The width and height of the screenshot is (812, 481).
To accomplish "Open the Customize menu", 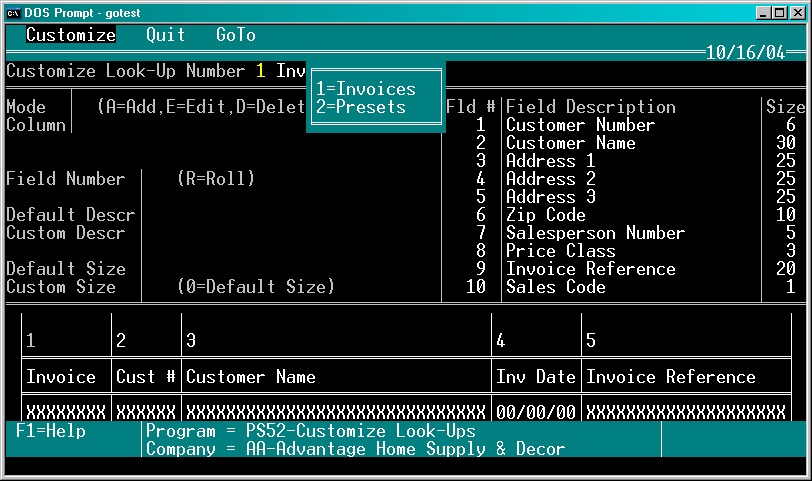I will pos(71,35).
